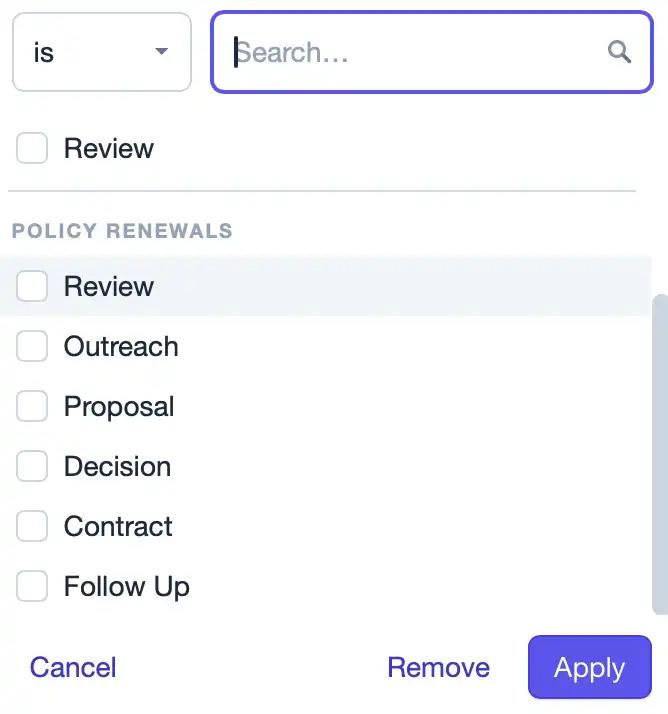This screenshot has height=714, width=668.
Task: Apply the selected filter
Action: point(590,667)
